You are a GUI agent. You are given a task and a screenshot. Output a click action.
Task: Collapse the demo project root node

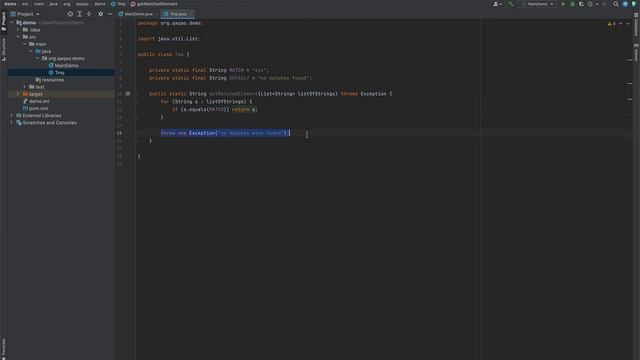pos(12,23)
